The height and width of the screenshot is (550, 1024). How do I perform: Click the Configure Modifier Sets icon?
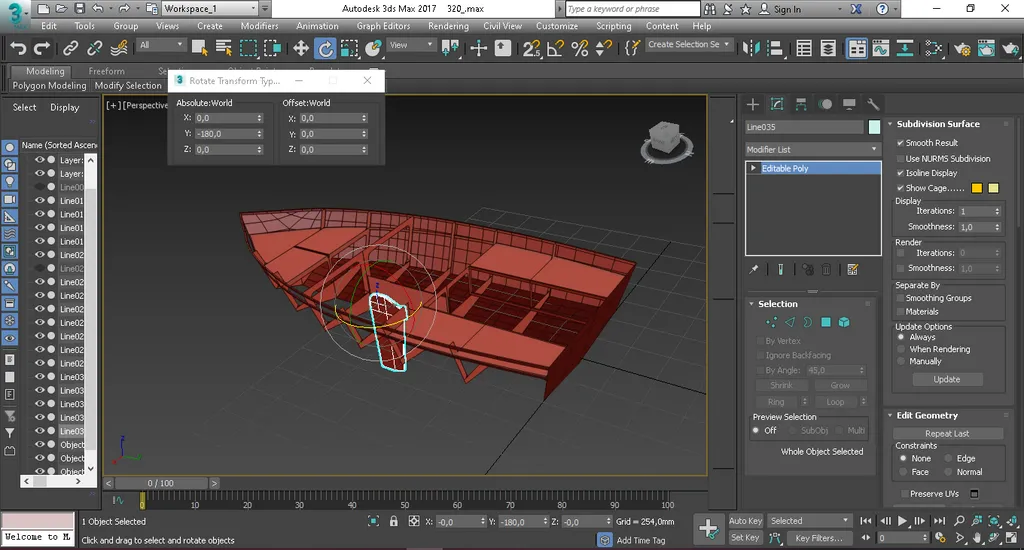point(852,269)
